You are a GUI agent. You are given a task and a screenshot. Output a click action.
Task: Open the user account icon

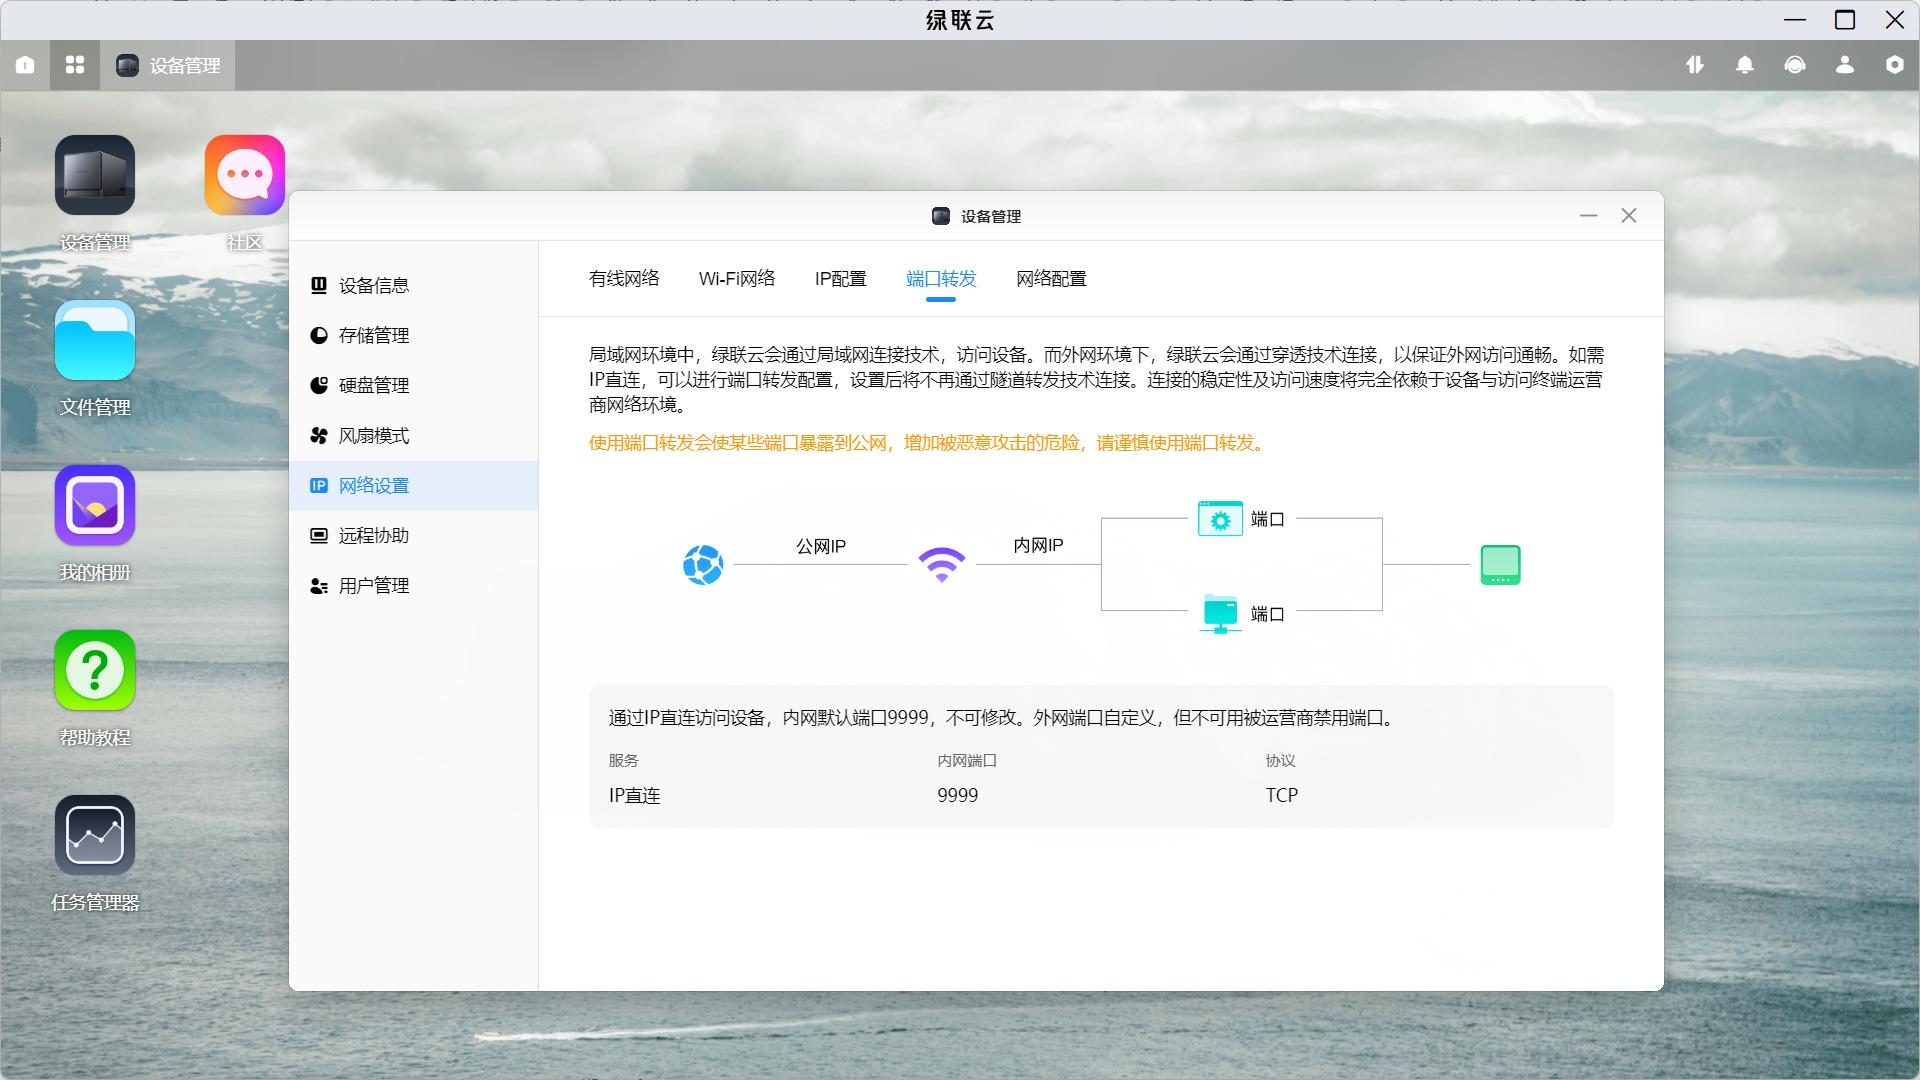(x=1845, y=65)
